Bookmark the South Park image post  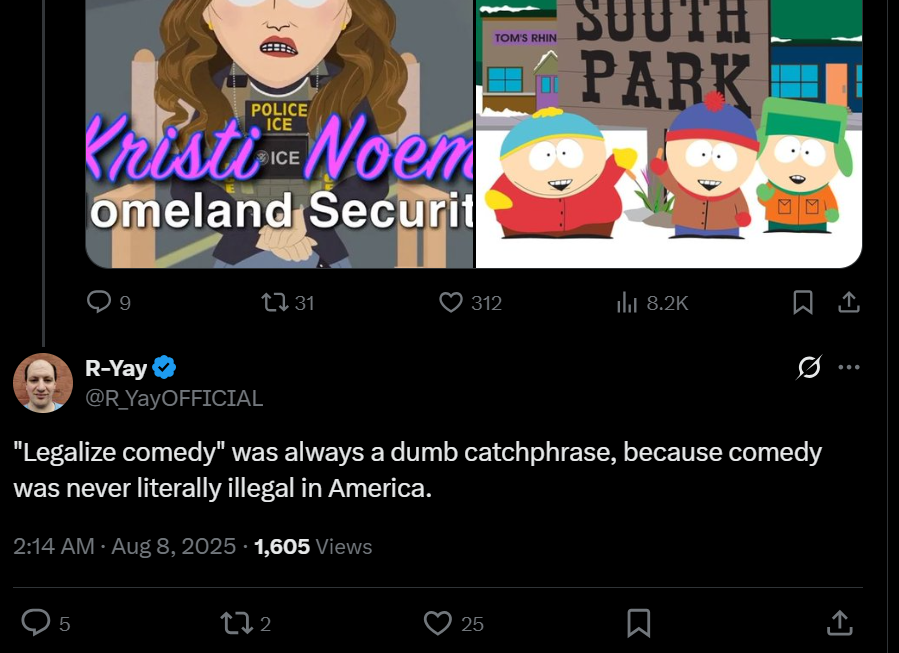pyautogui.click(x=803, y=302)
